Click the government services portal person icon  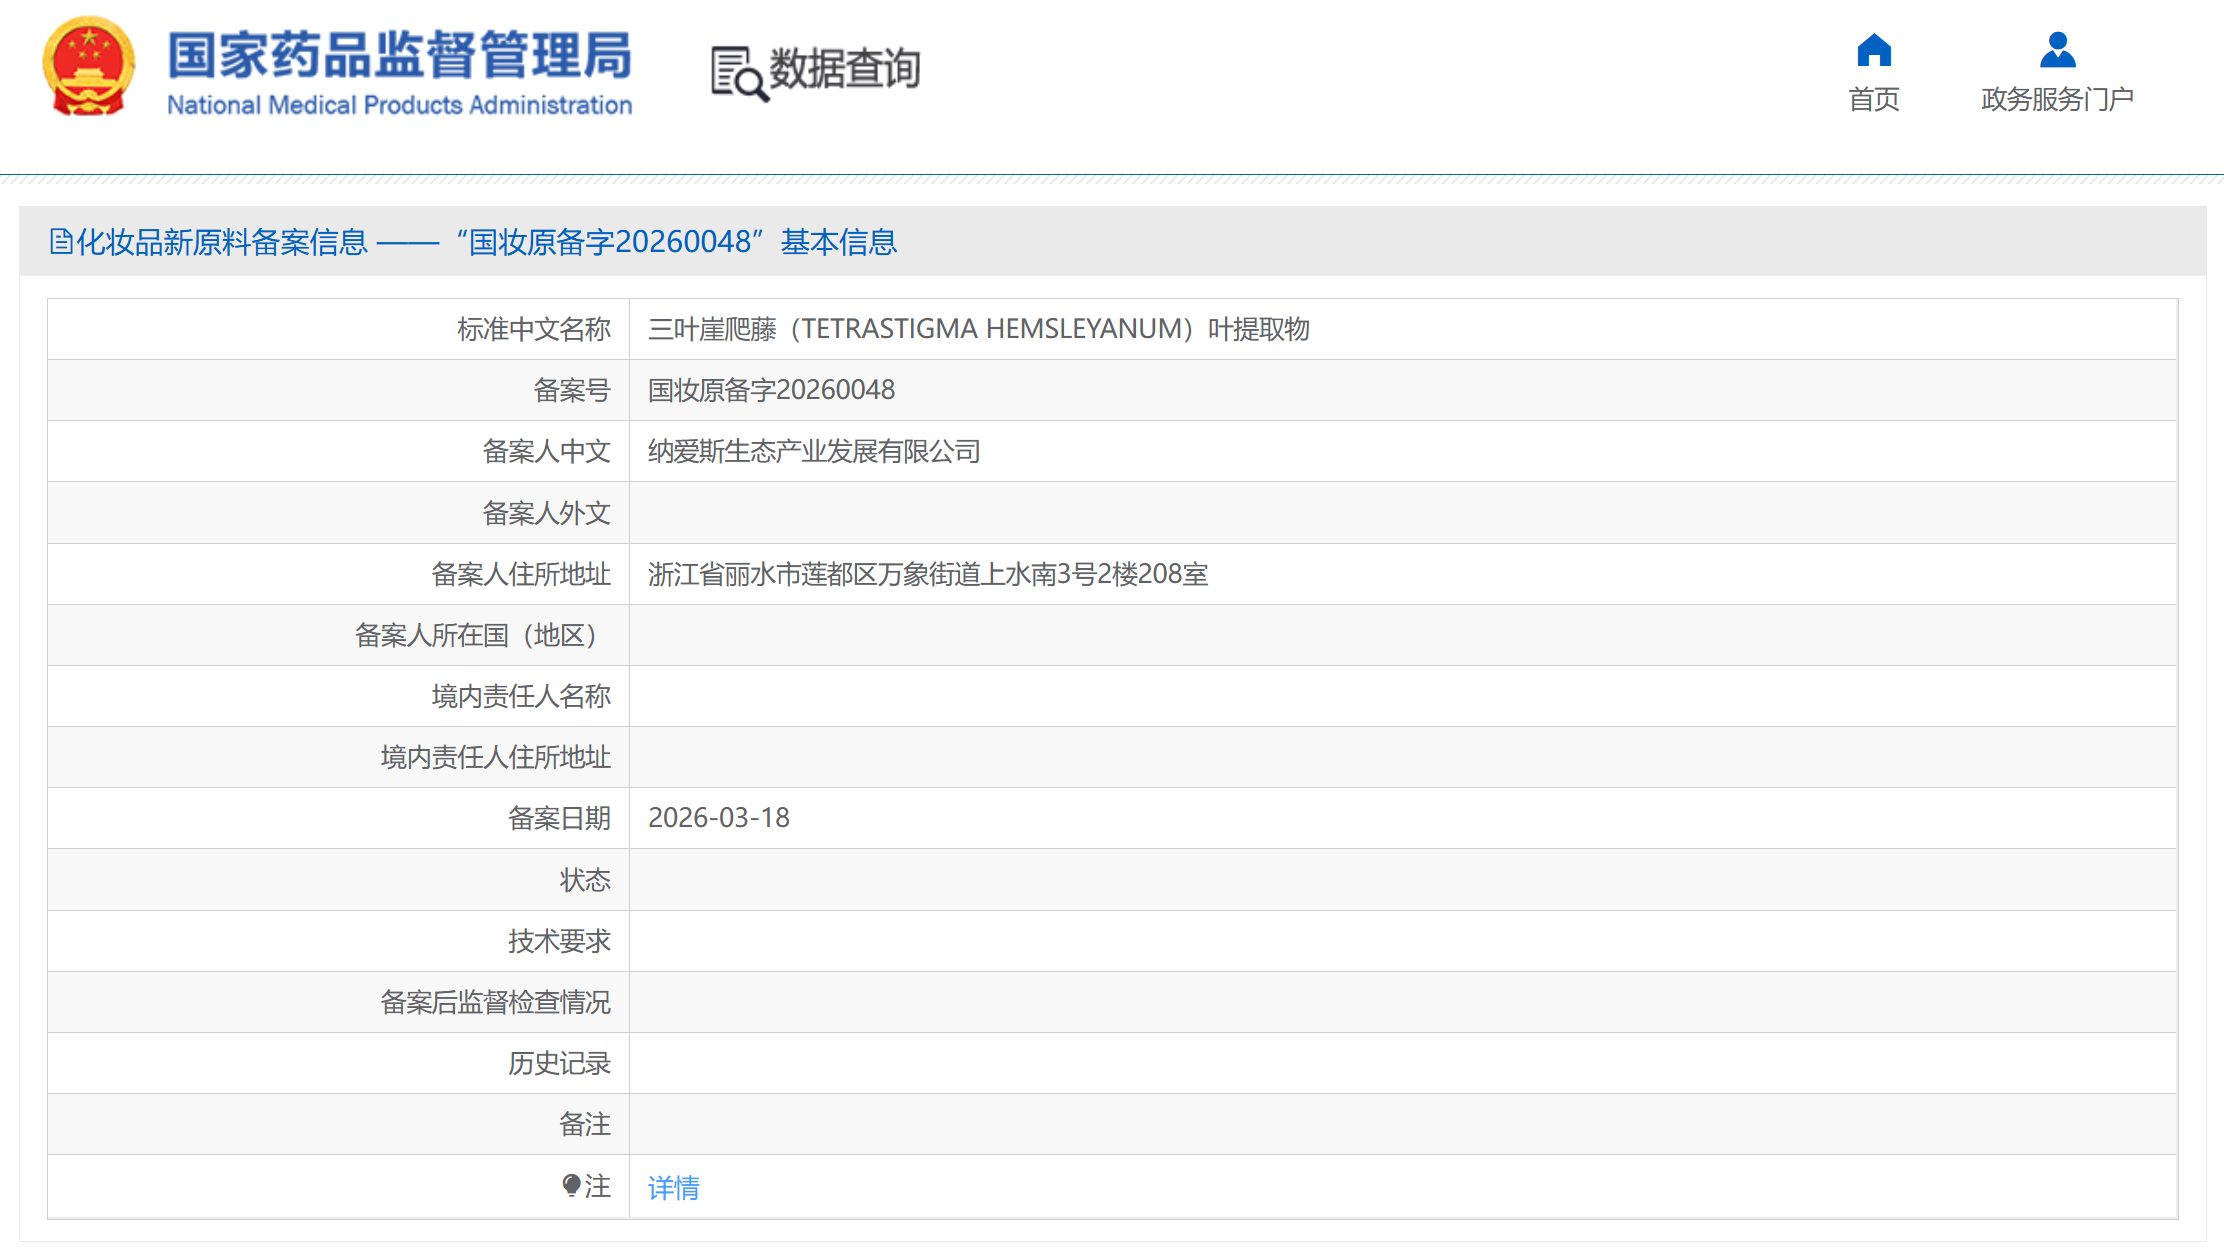pyautogui.click(x=2057, y=50)
